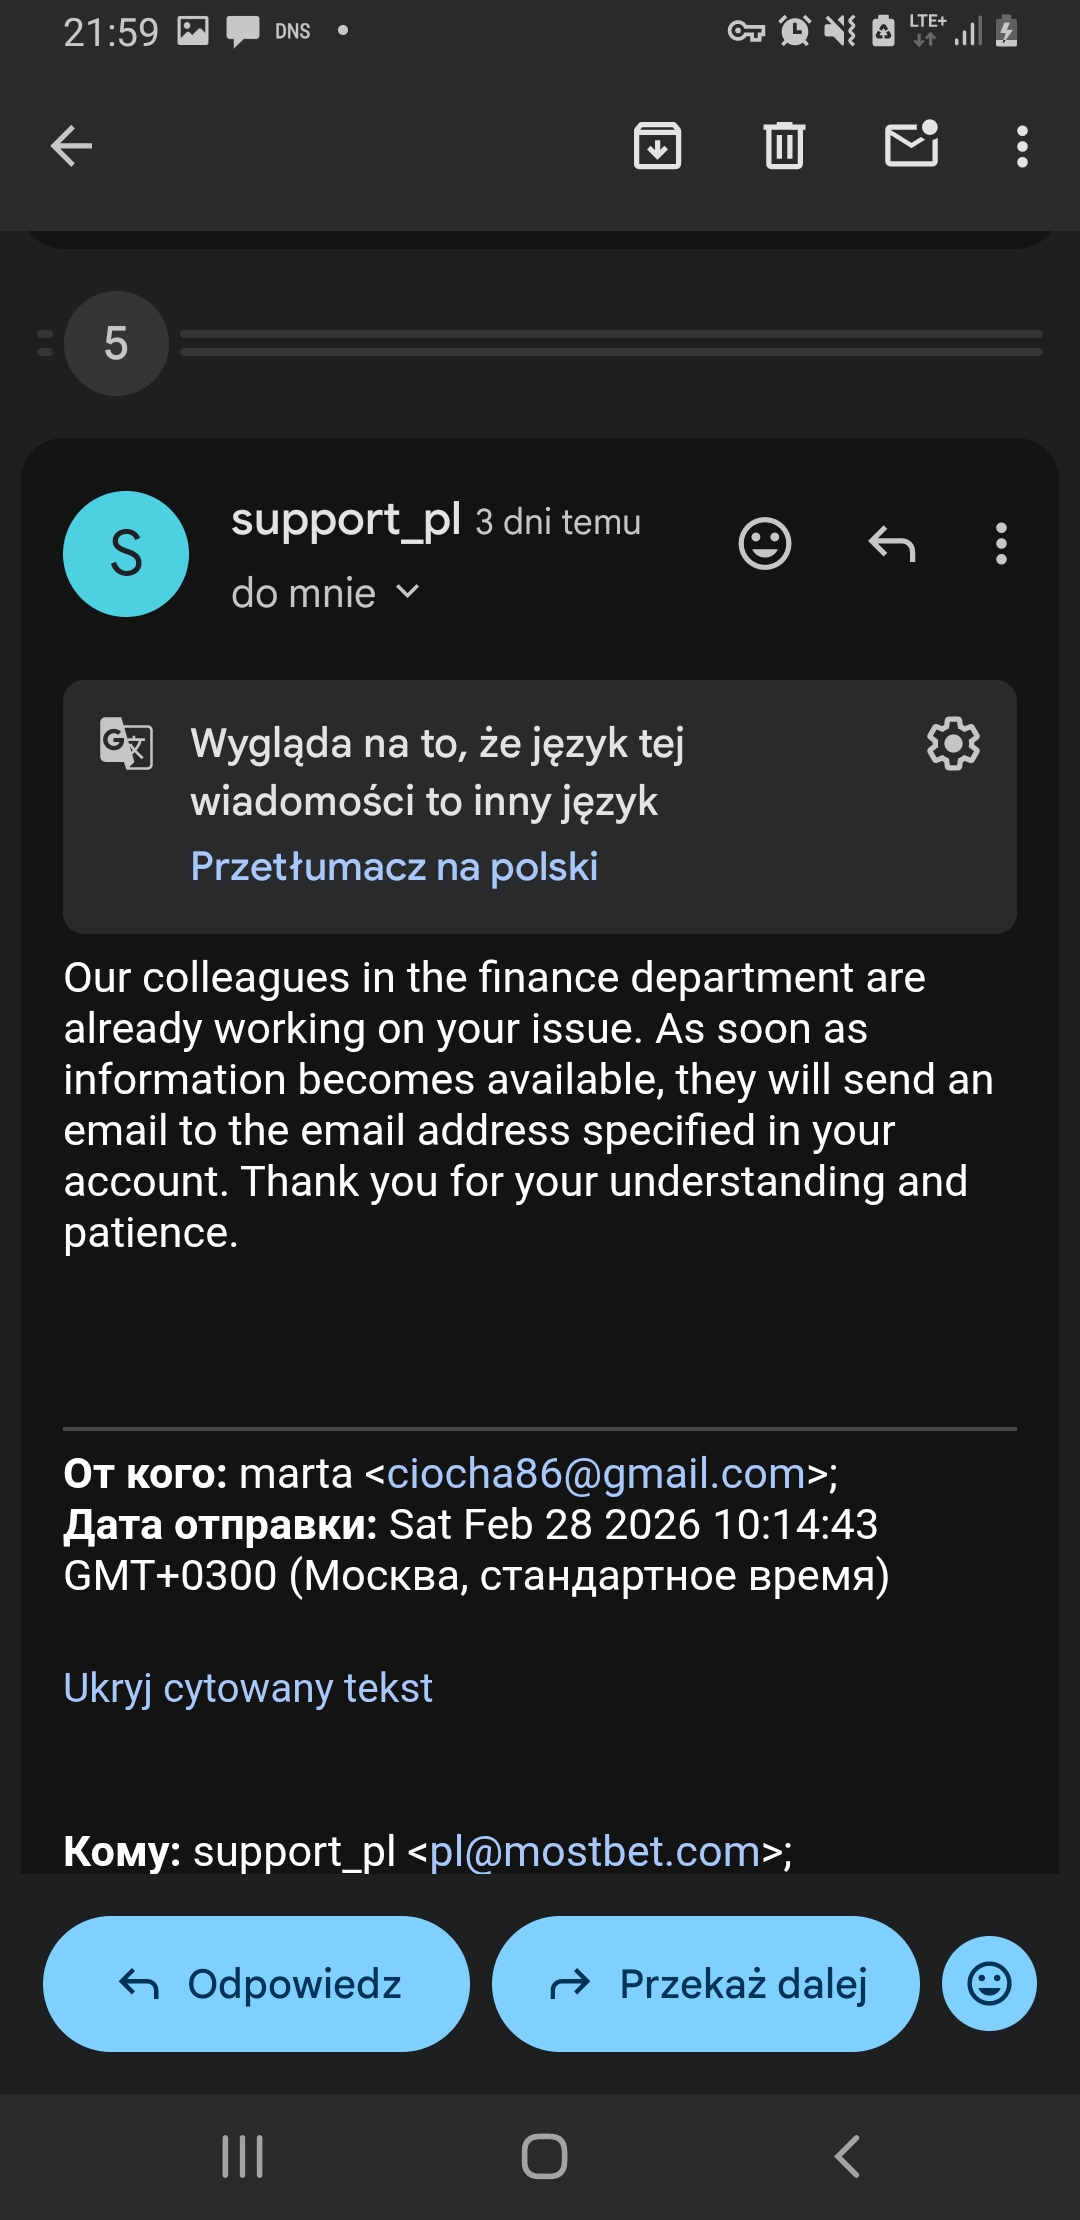Open the ciocha86@gmail.com email link
The height and width of the screenshot is (2220, 1080).
tap(596, 1473)
